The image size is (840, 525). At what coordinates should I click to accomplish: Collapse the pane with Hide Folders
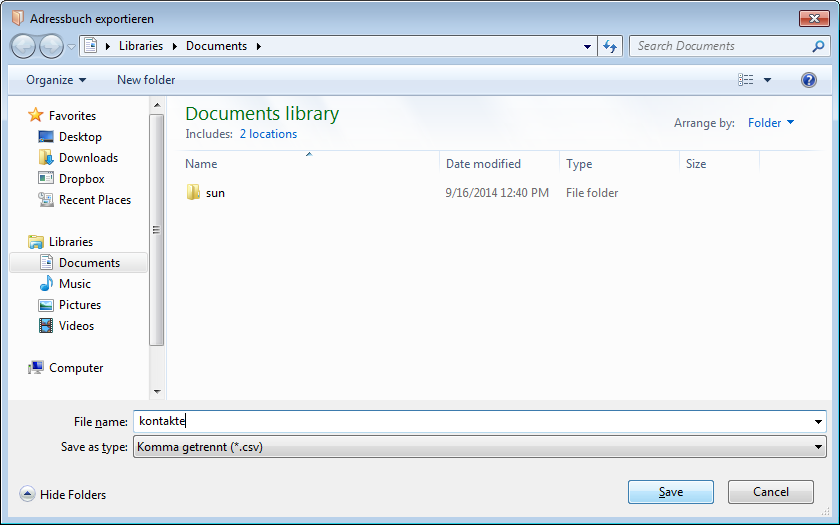click(x=63, y=494)
